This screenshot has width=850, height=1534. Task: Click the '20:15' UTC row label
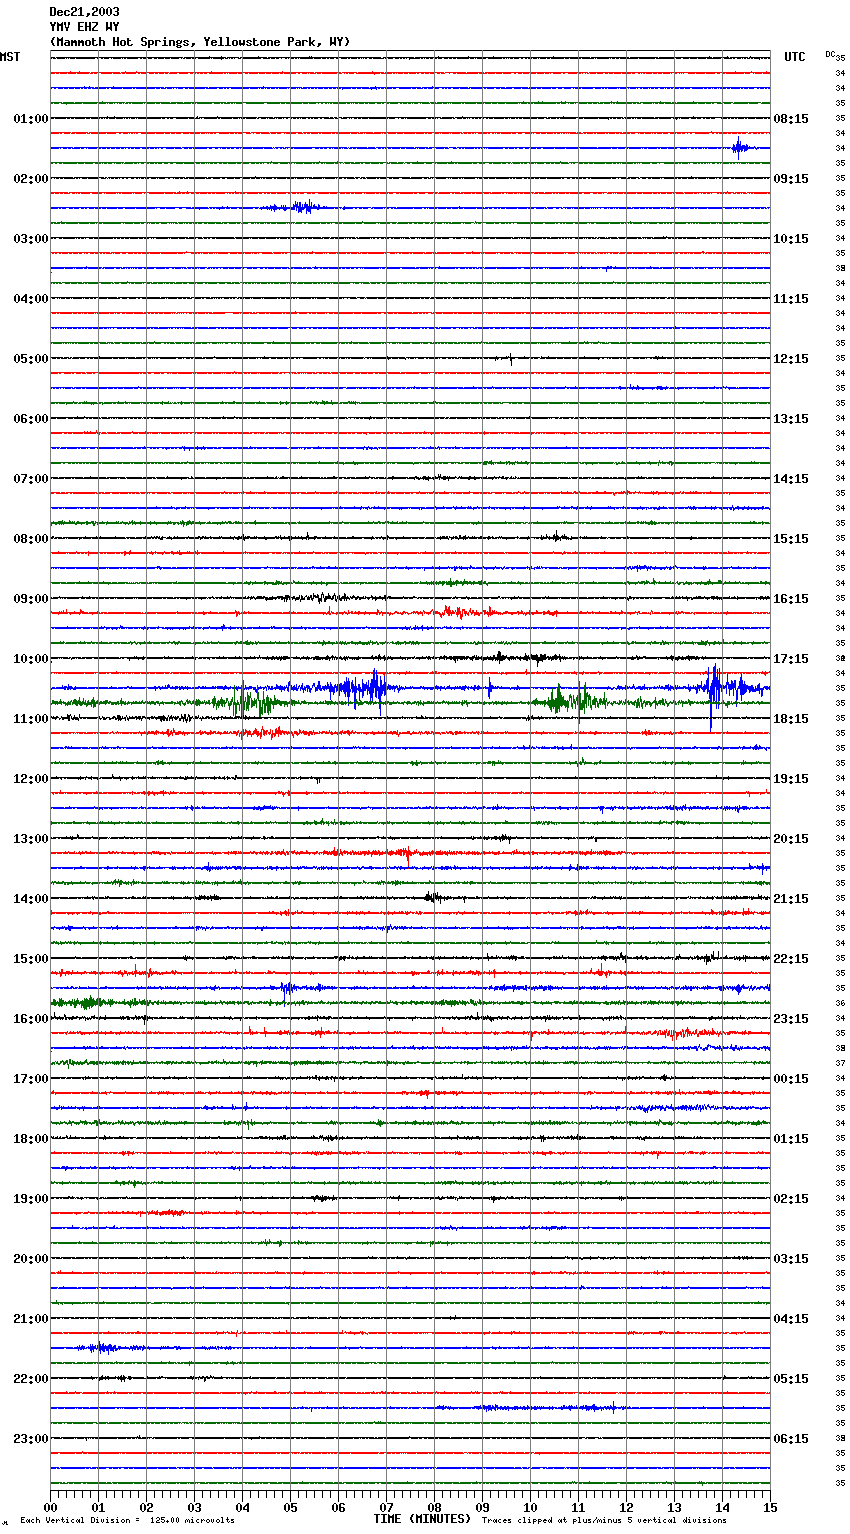point(791,839)
